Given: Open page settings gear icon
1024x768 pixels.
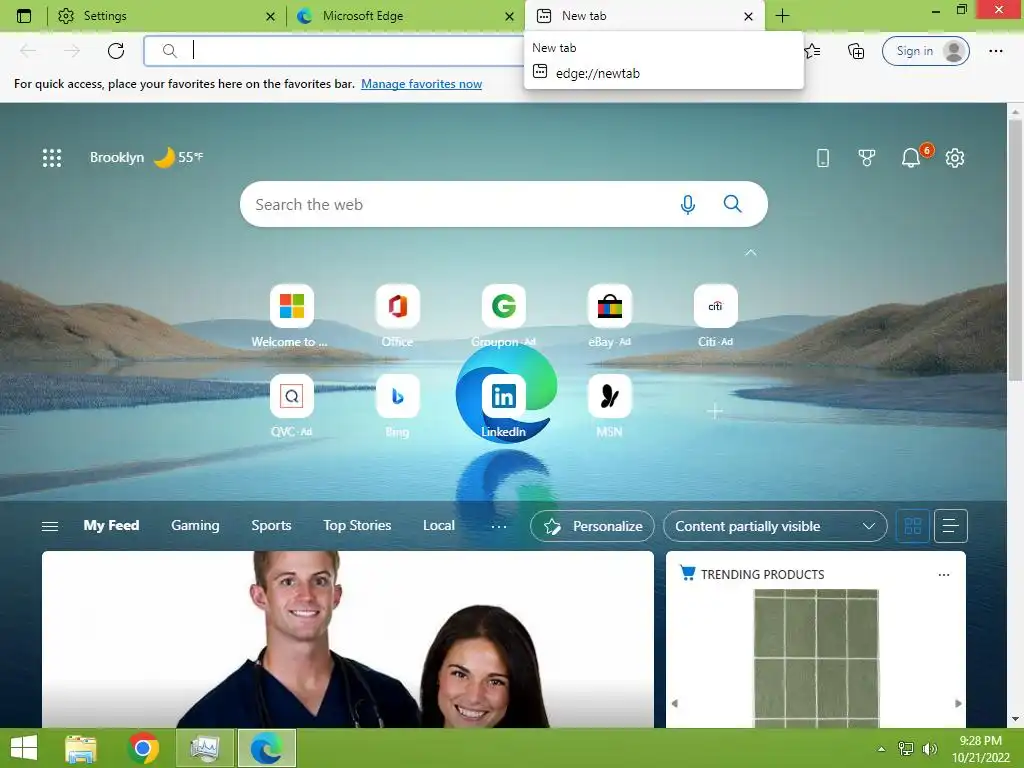Looking at the screenshot, I should pyautogui.click(x=955, y=157).
